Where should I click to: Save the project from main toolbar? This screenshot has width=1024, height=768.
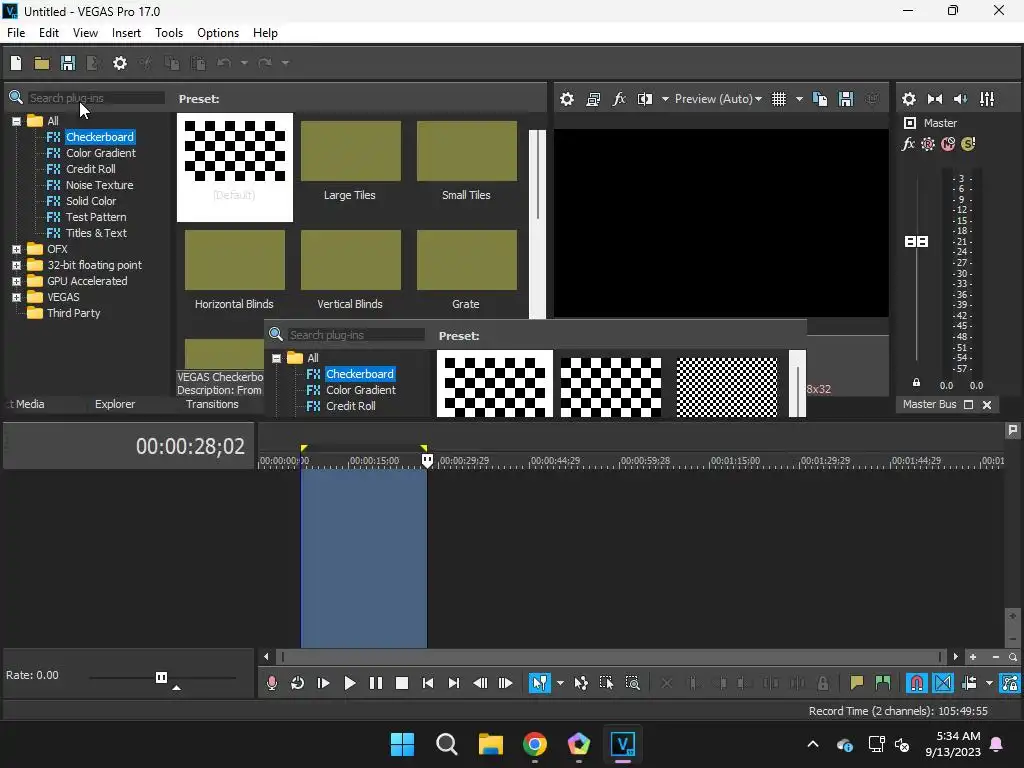(x=68, y=63)
